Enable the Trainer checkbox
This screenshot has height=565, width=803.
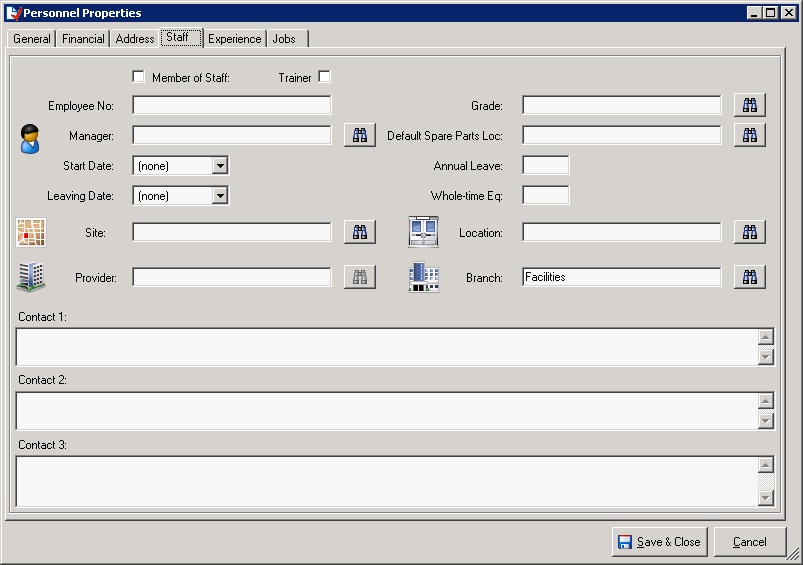pos(324,77)
